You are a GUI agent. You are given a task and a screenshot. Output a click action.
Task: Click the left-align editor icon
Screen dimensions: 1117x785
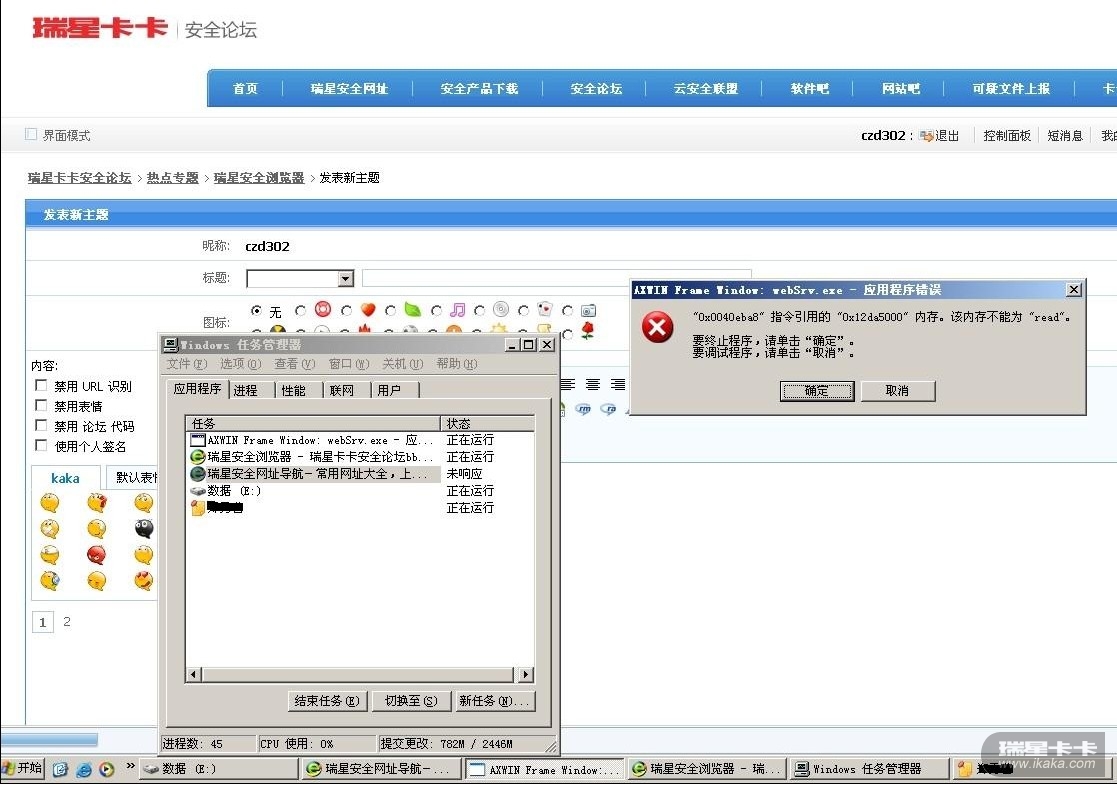tap(568, 385)
